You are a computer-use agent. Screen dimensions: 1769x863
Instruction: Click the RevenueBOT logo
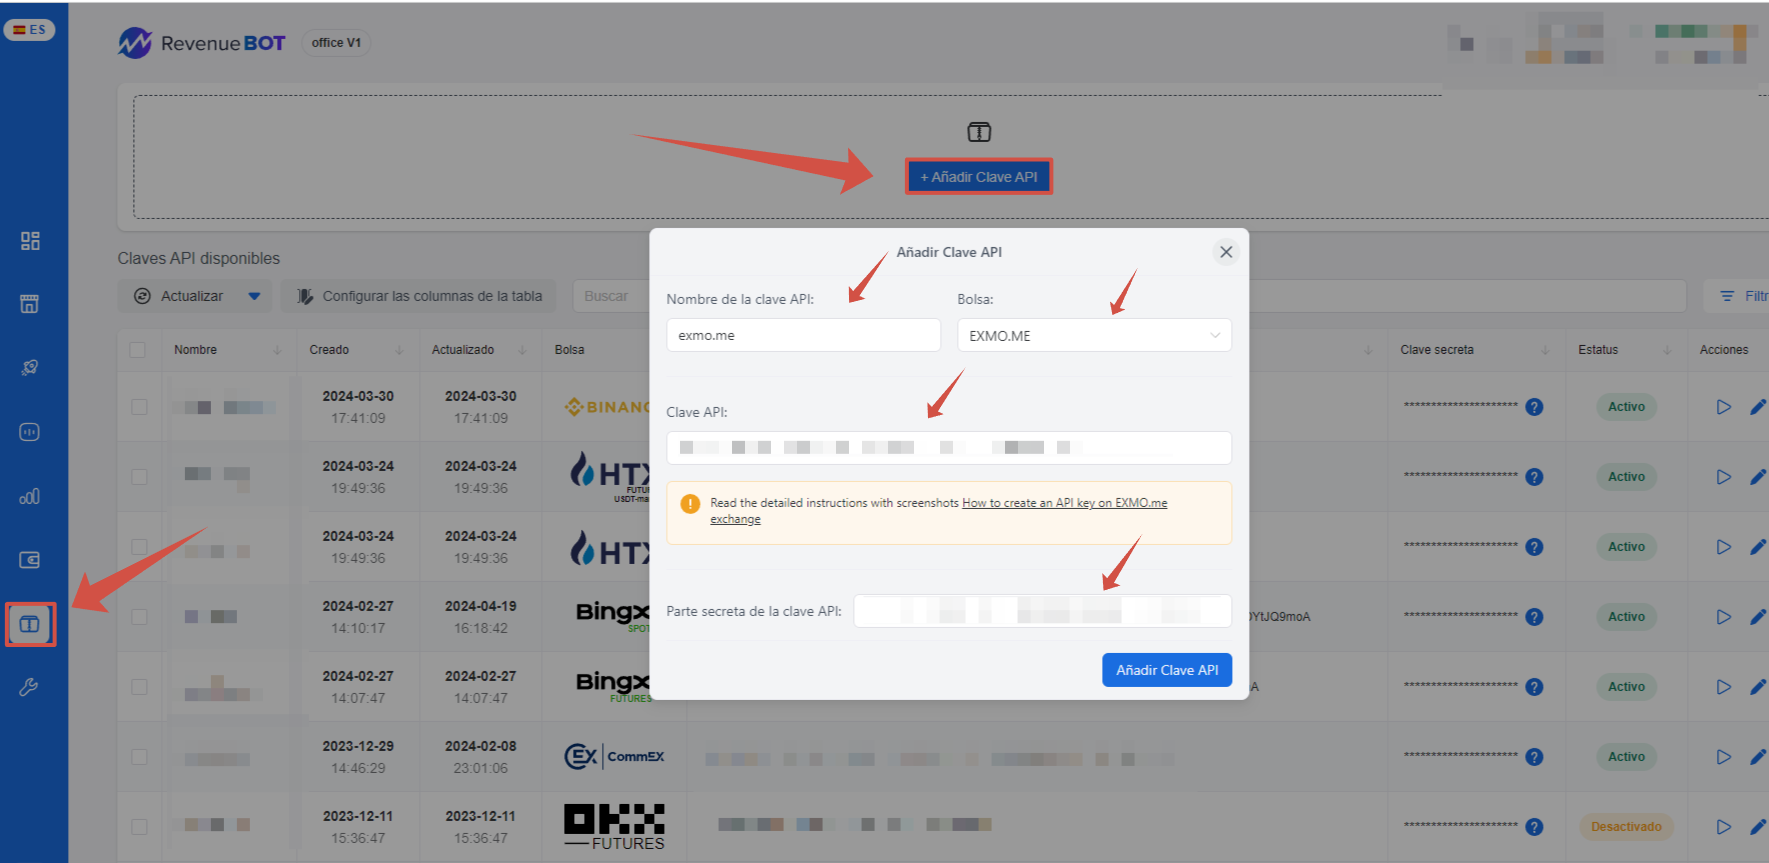pyautogui.click(x=202, y=43)
